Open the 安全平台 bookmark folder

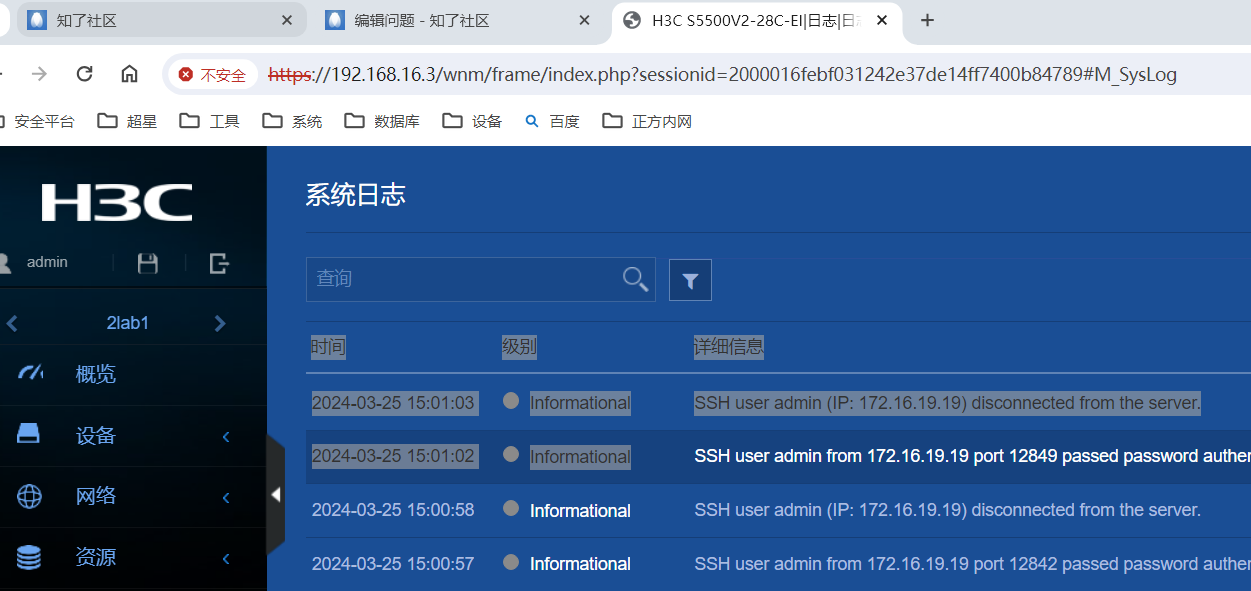tap(37, 121)
